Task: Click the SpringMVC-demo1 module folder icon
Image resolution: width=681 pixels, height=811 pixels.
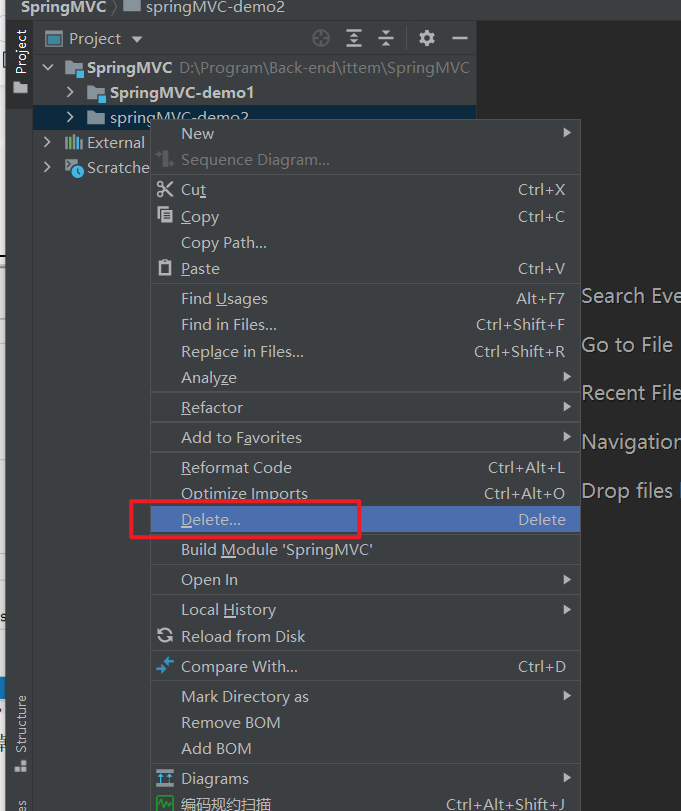Action: (x=96, y=93)
